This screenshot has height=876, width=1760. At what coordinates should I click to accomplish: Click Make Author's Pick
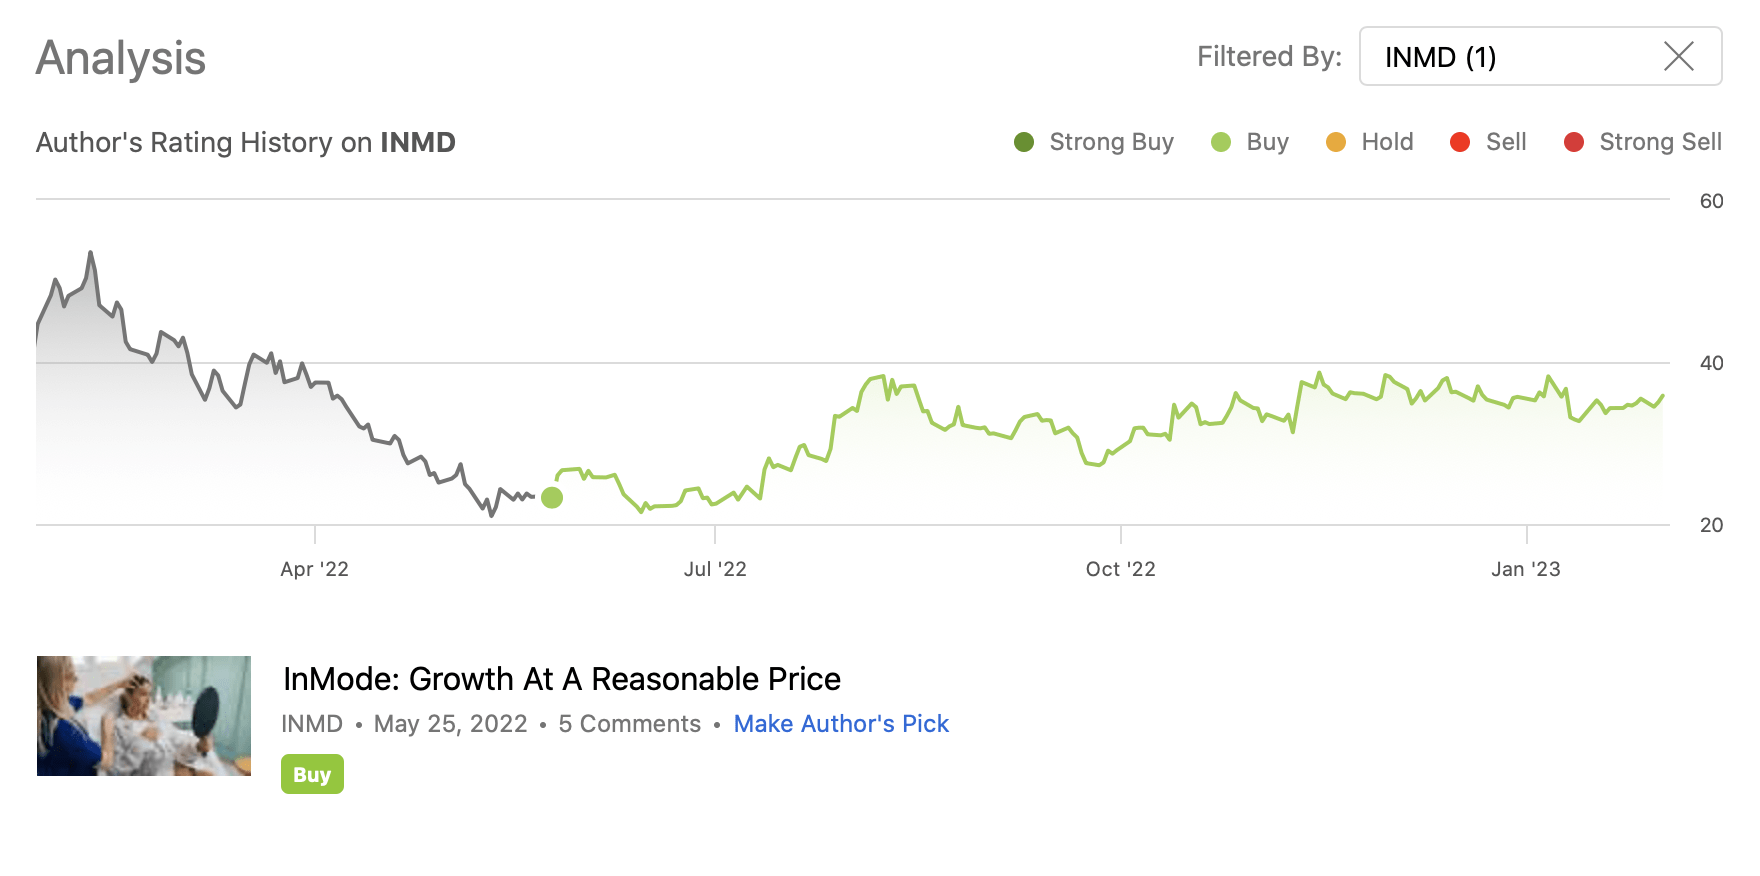[x=841, y=723]
